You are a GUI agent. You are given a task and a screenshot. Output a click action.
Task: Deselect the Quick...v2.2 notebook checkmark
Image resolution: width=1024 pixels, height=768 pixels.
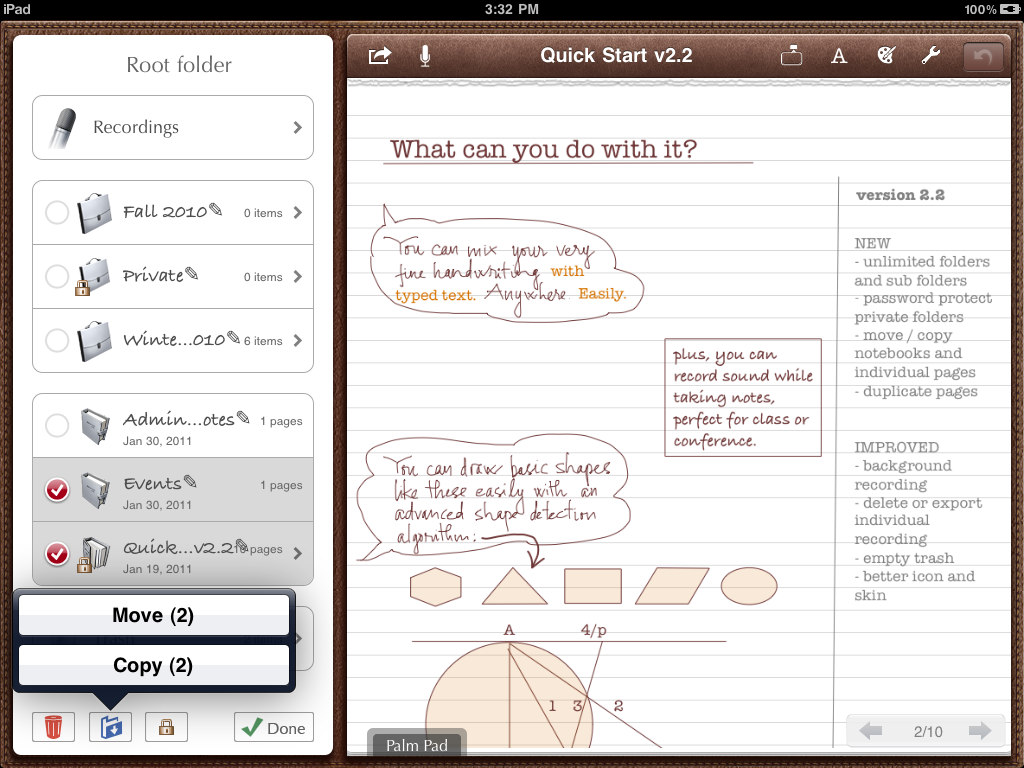point(57,554)
